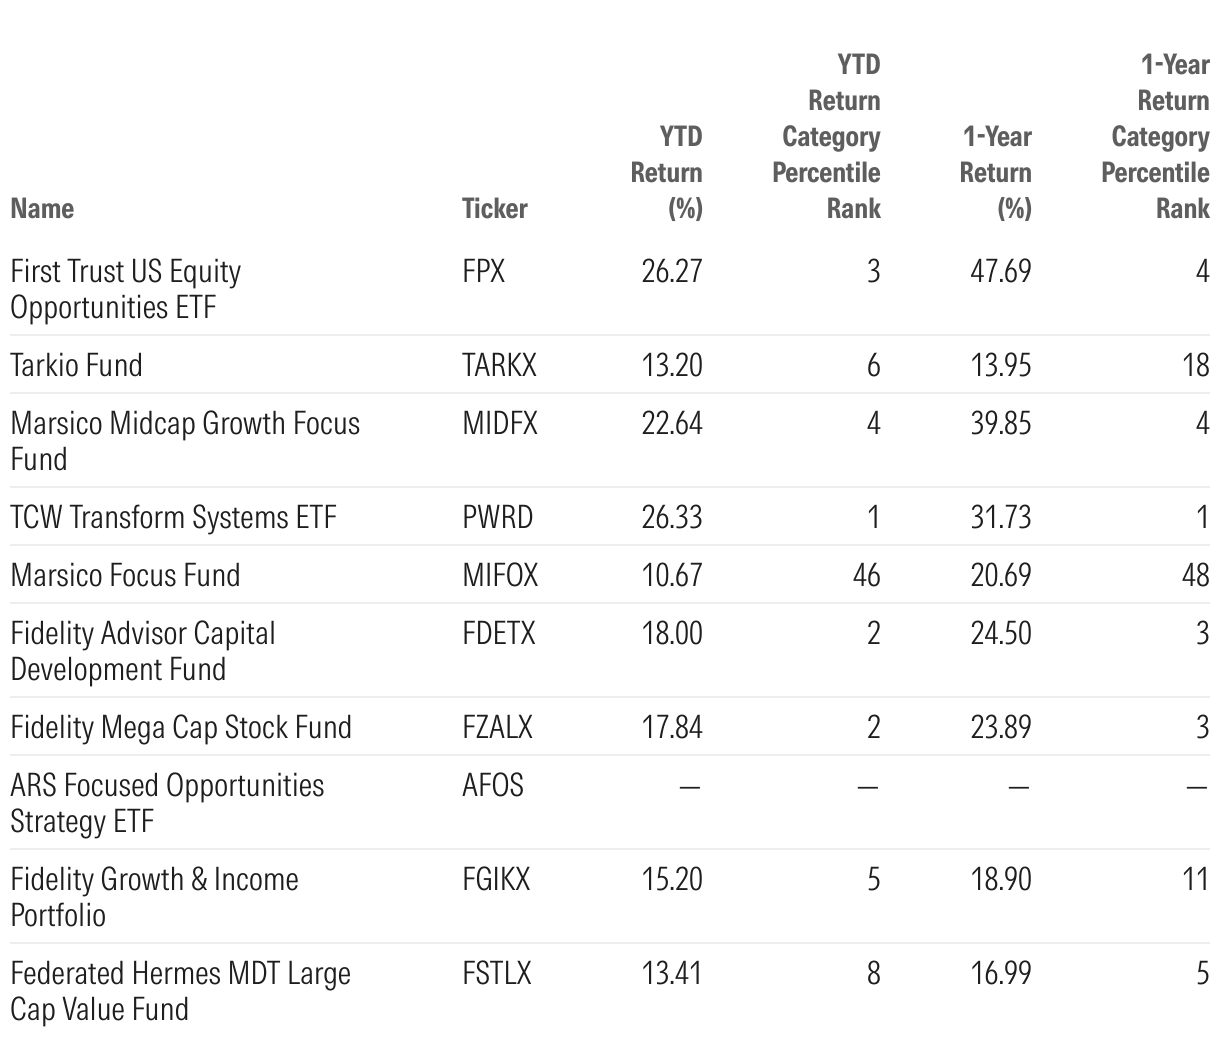Click the Ticker column header

(494, 208)
